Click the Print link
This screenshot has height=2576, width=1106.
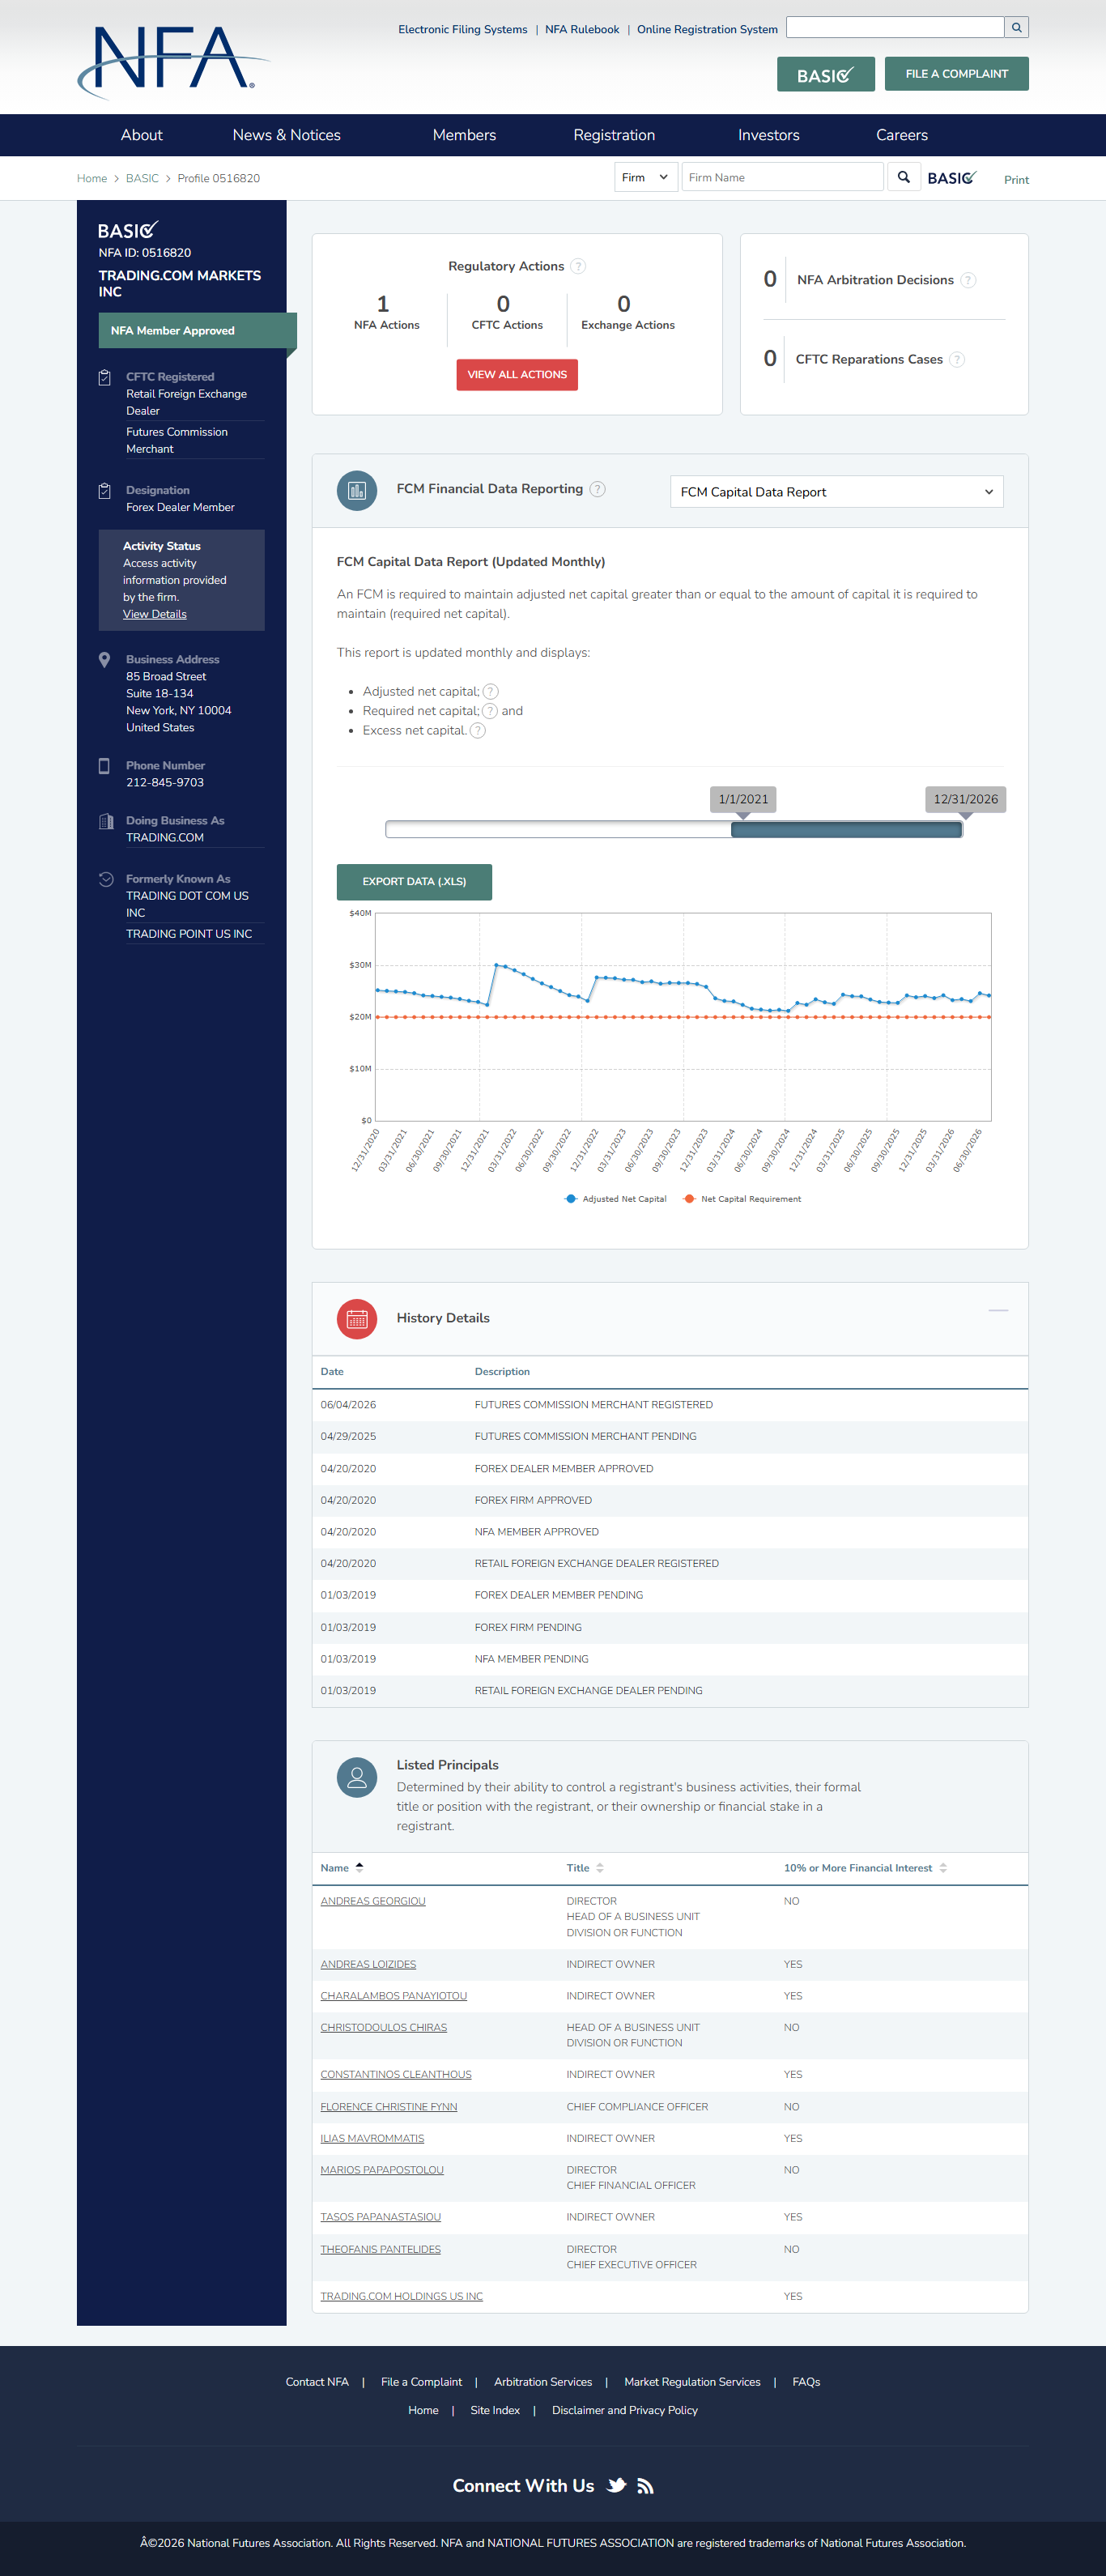(x=1016, y=180)
